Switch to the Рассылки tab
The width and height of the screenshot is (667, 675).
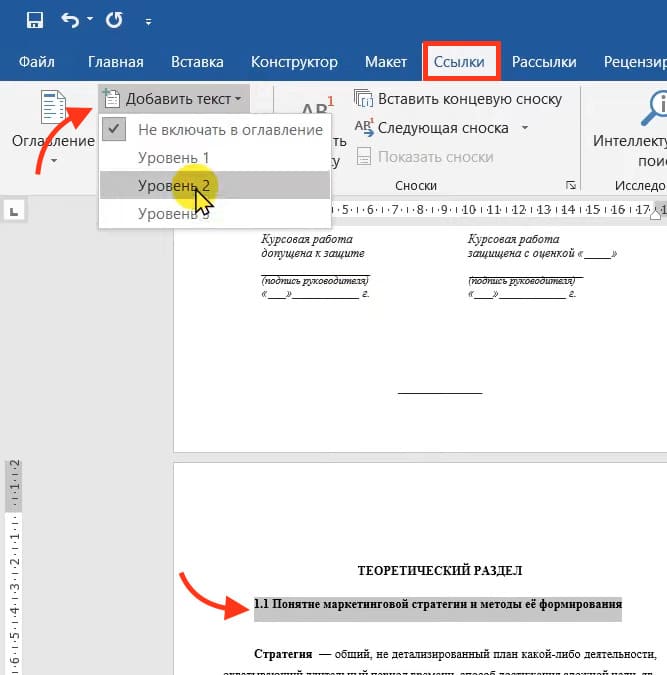pyautogui.click(x=544, y=62)
